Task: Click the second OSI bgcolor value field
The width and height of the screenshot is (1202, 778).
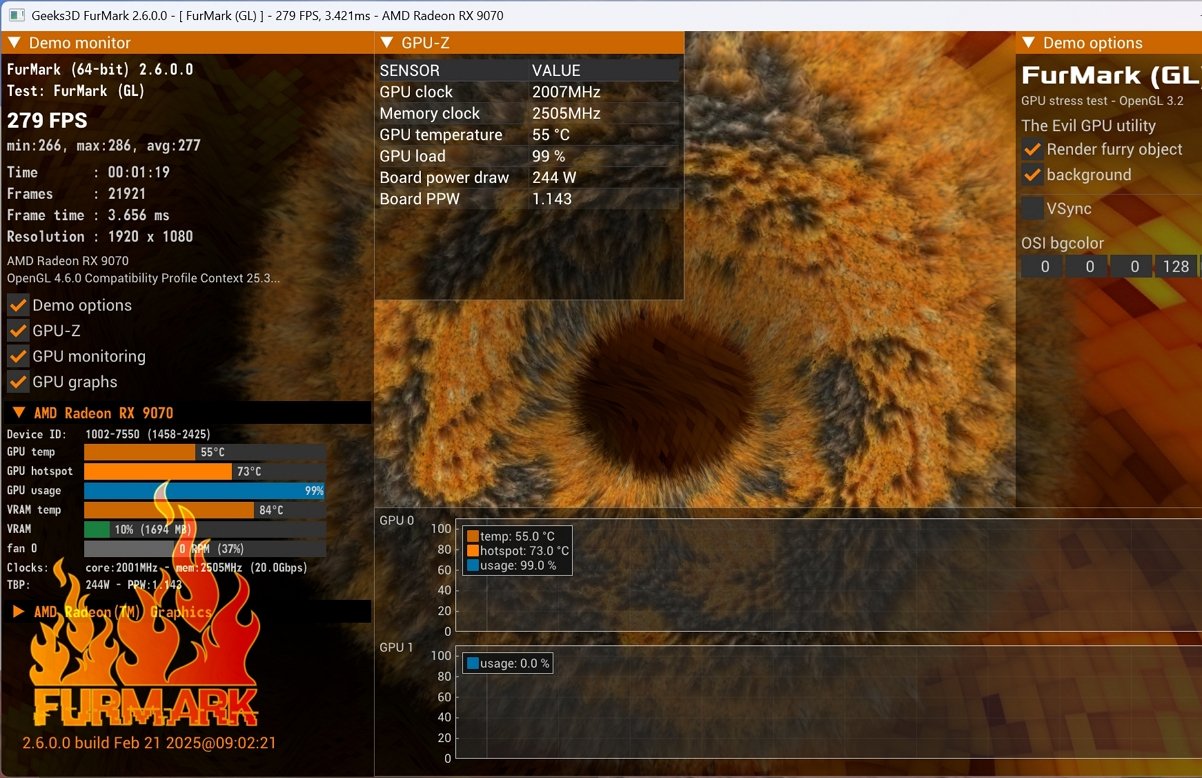Action: (1086, 266)
